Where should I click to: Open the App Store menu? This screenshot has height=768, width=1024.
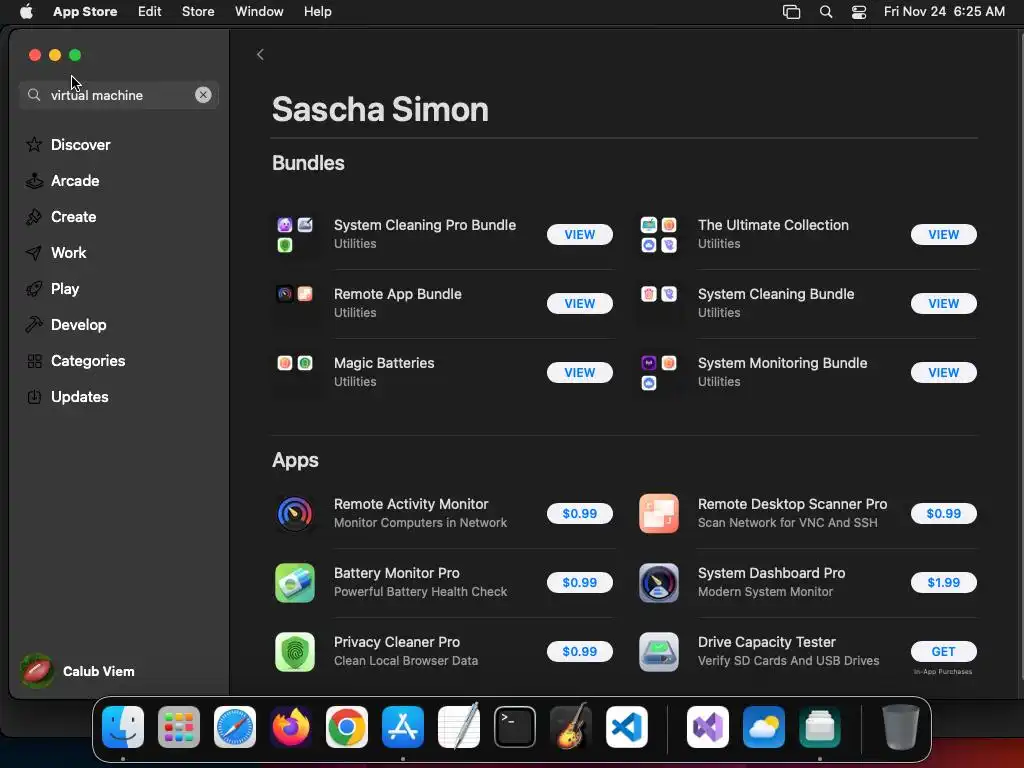pyautogui.click(x=85, y=12)
